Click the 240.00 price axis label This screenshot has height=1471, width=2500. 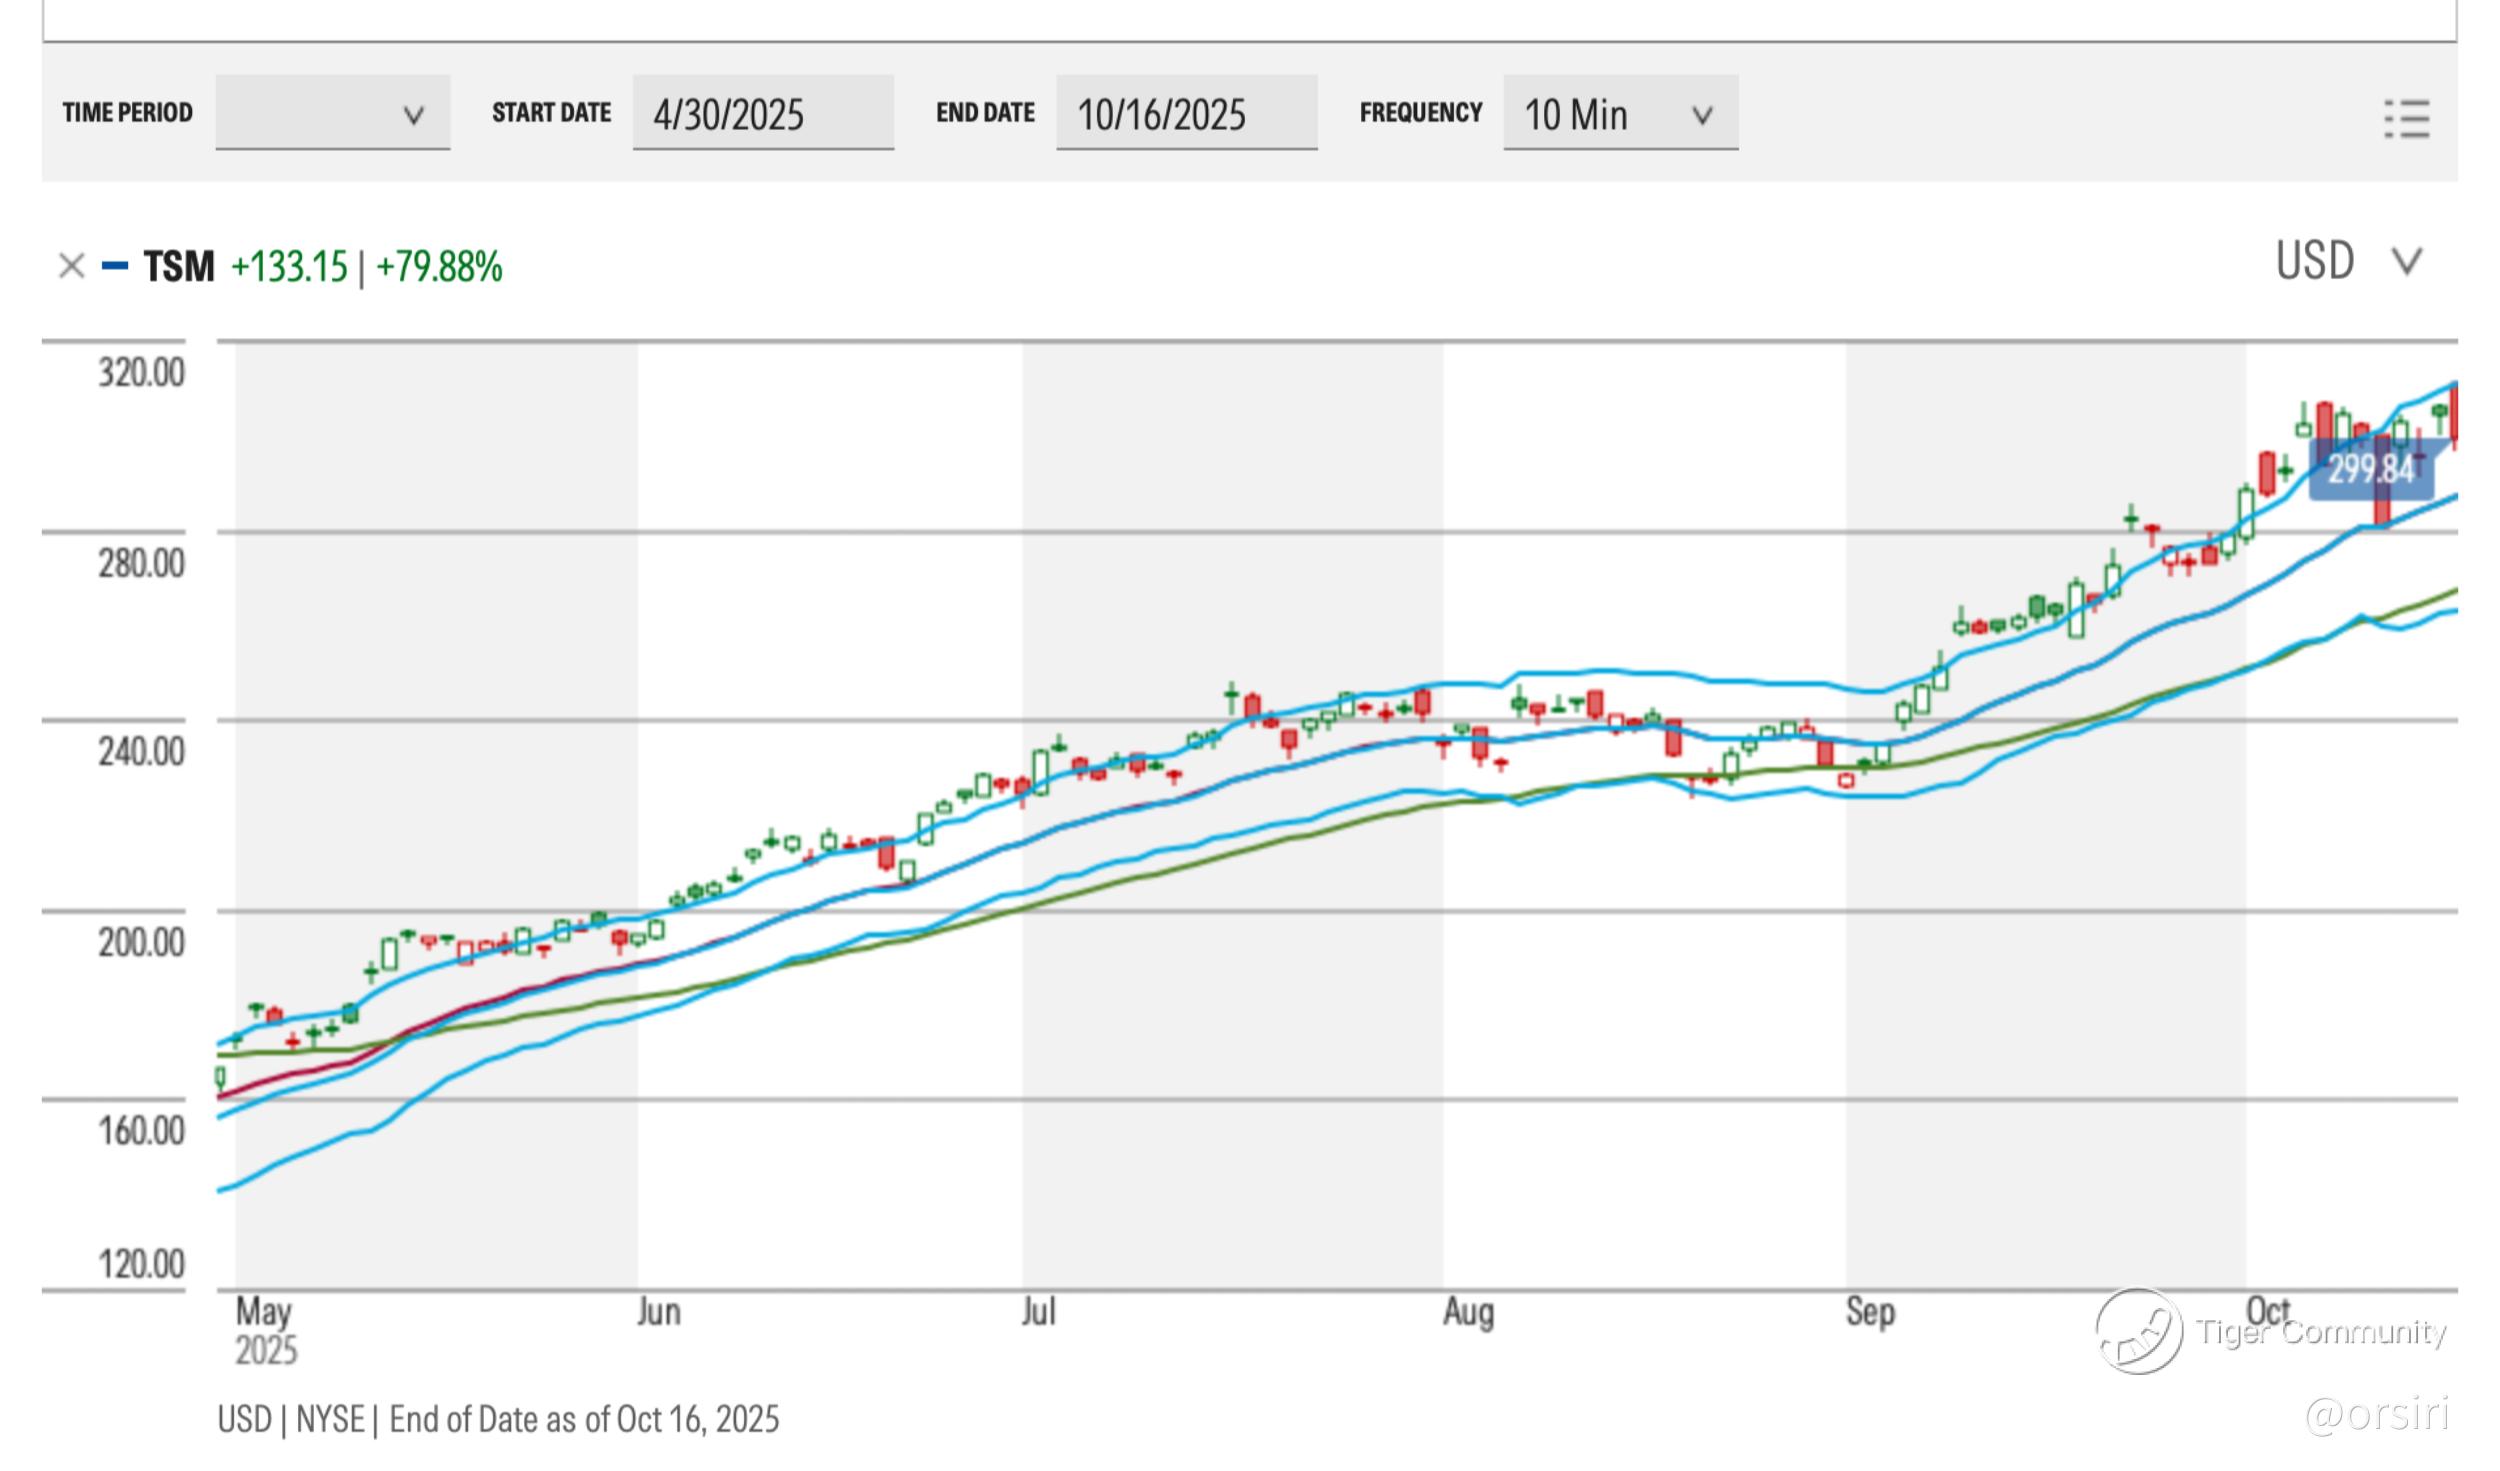coord(141,750)
